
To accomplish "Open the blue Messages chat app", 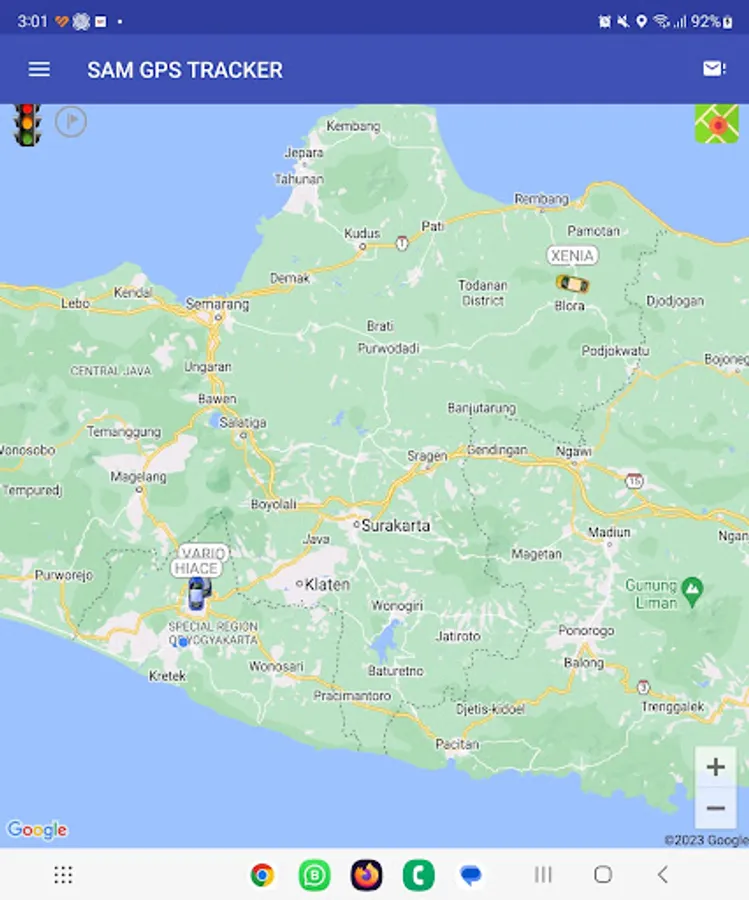I will click(471, 875).
